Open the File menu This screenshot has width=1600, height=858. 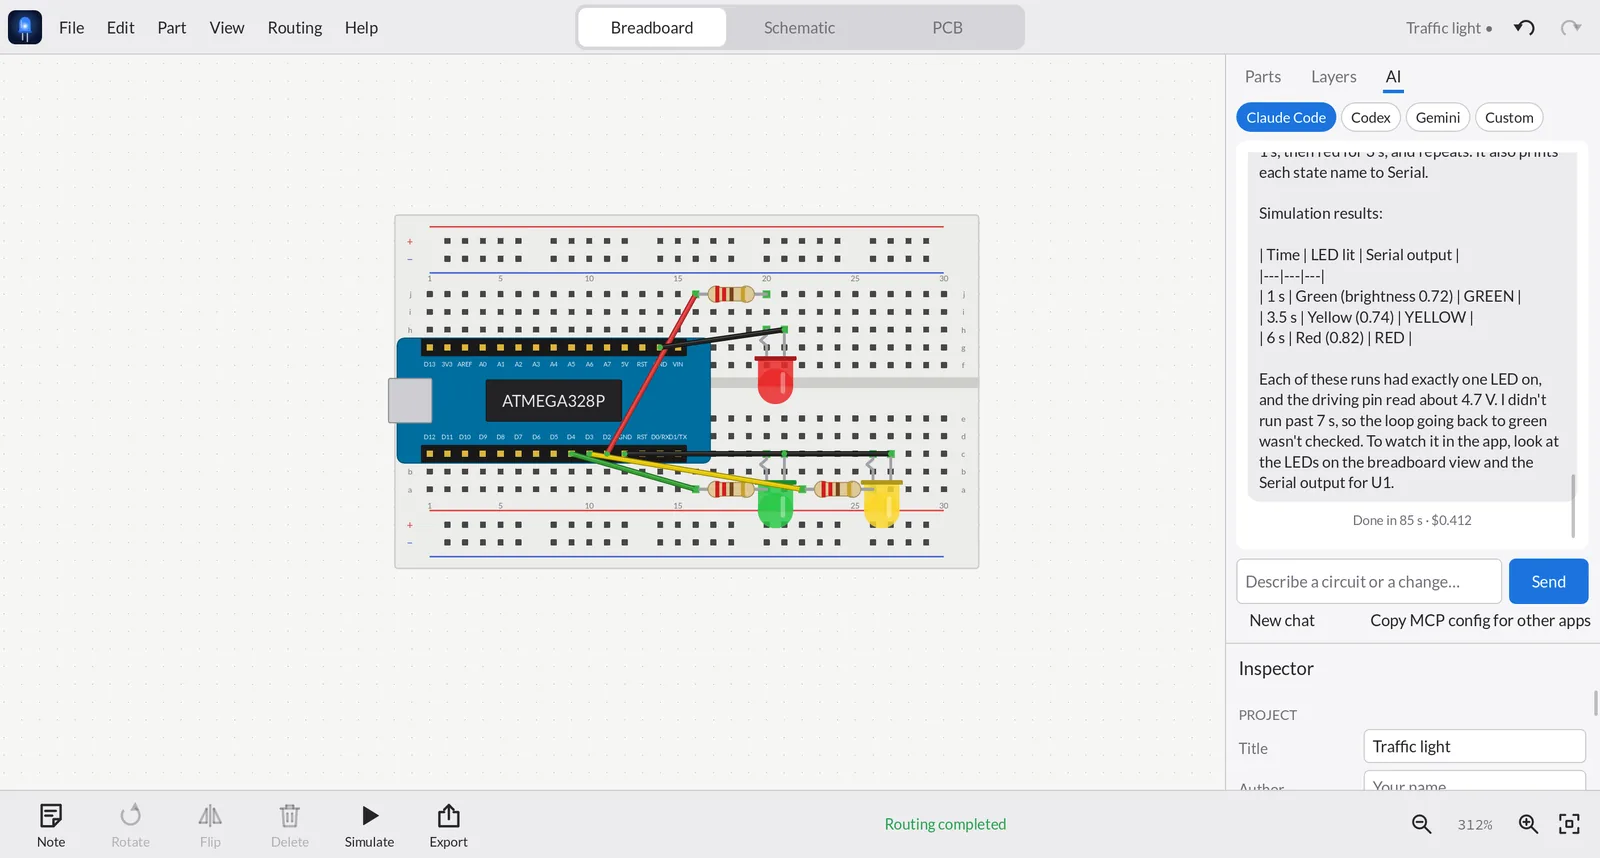tap(72, 28)
